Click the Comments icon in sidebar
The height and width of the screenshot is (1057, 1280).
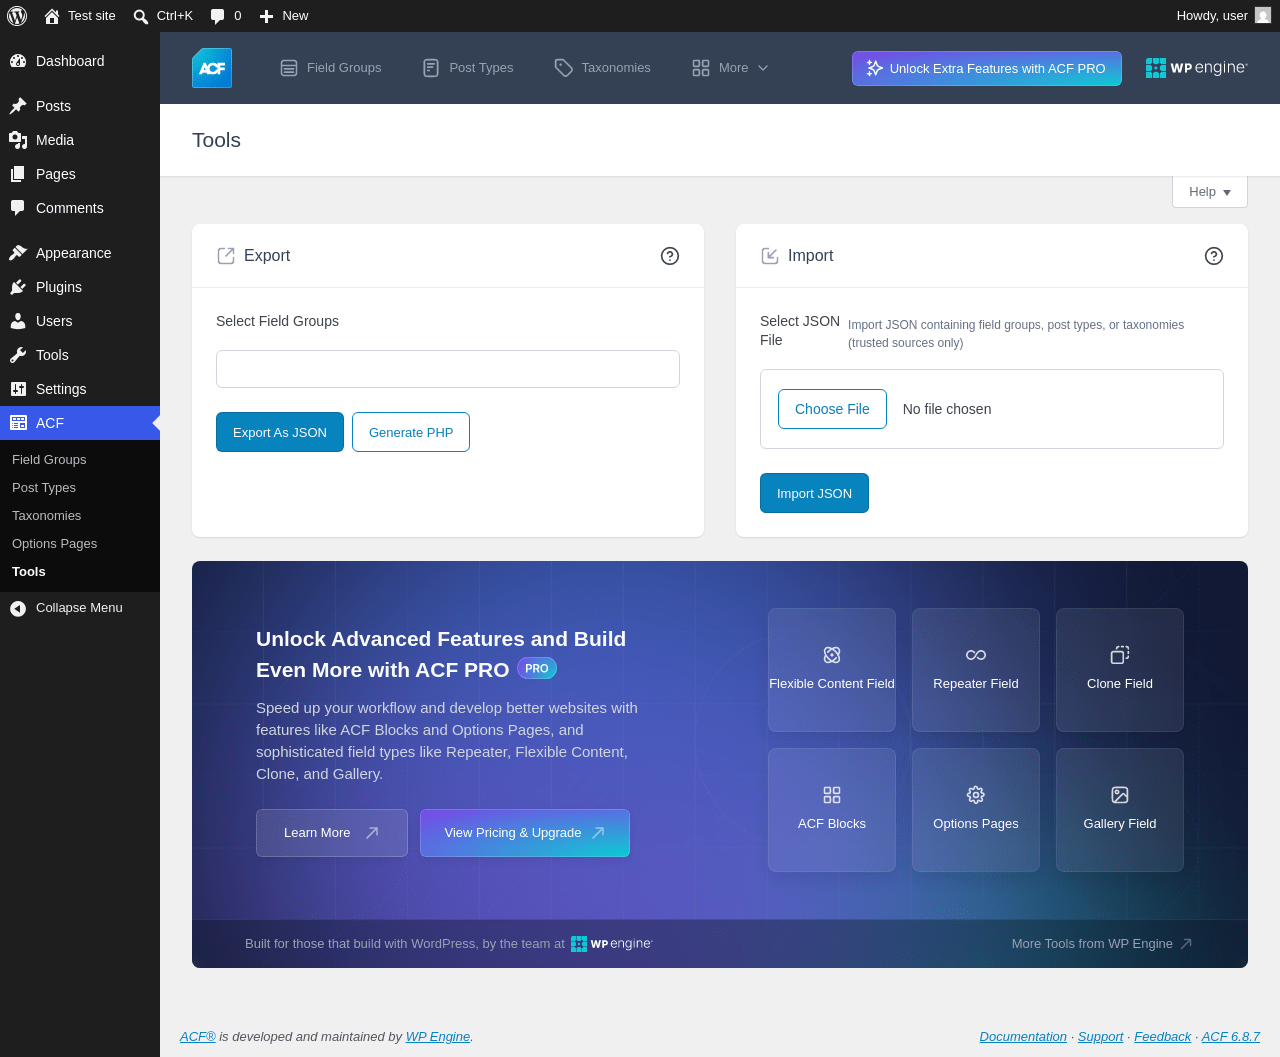18,208
